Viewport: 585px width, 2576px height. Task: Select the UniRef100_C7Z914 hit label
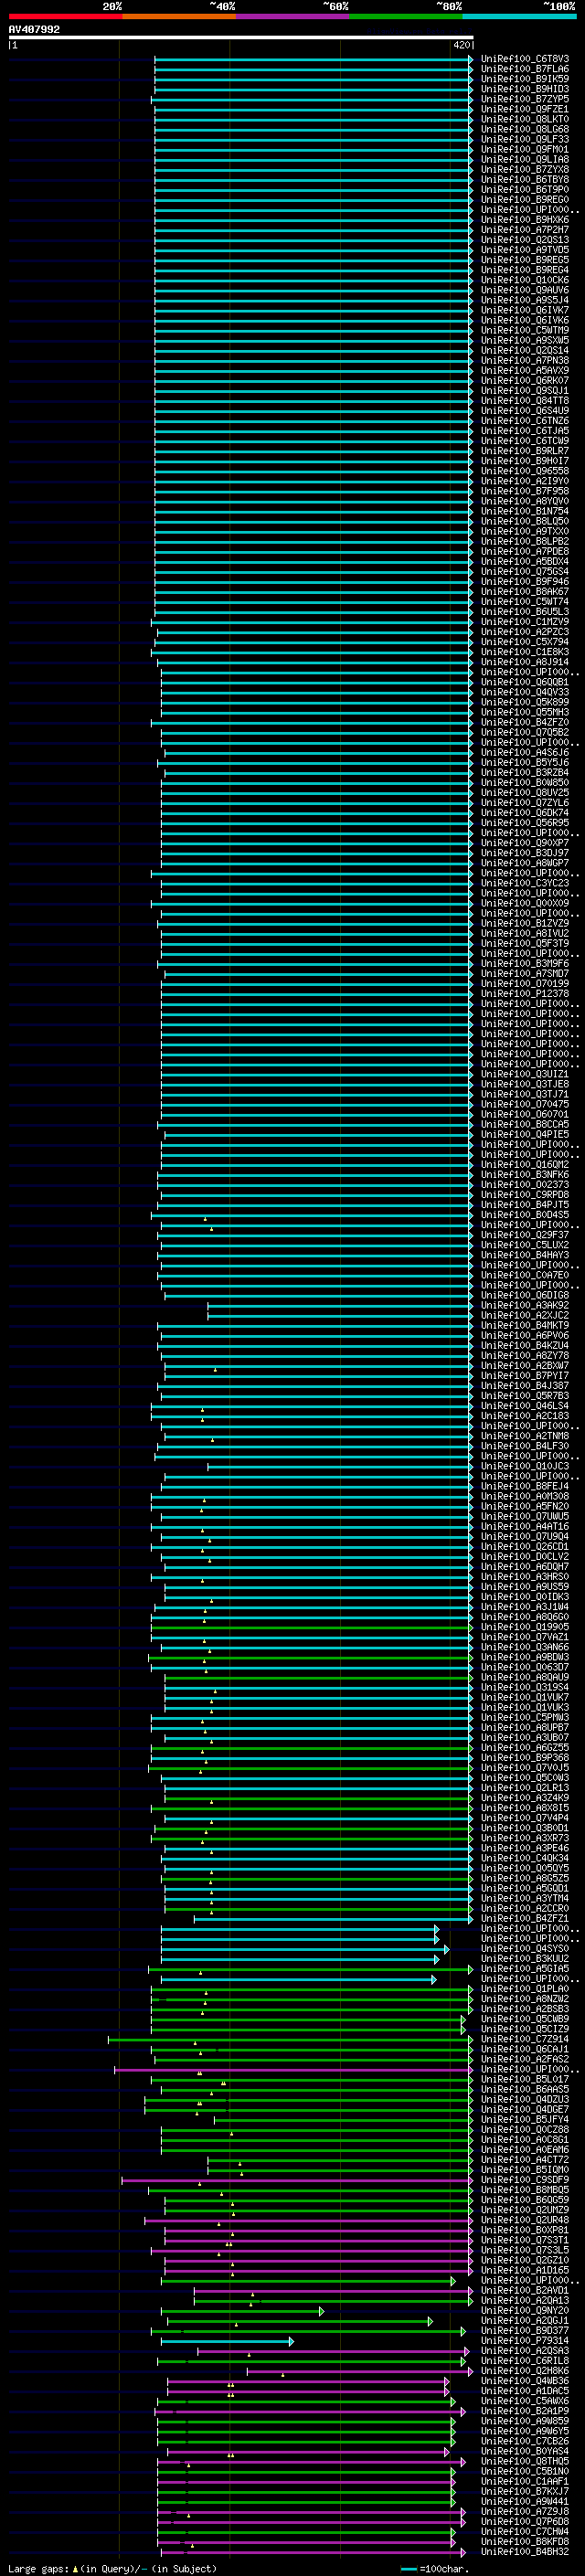[x=525, y=2039]
